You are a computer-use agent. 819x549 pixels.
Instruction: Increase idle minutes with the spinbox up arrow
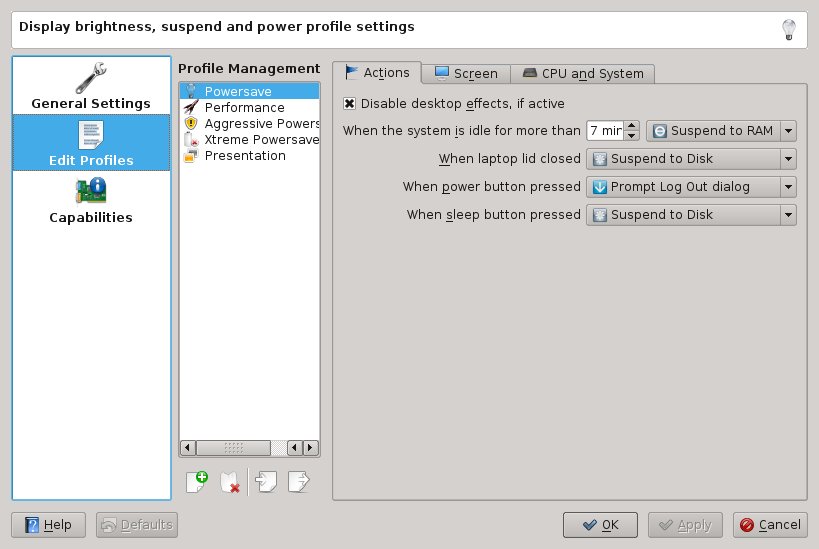click(632, 126)
